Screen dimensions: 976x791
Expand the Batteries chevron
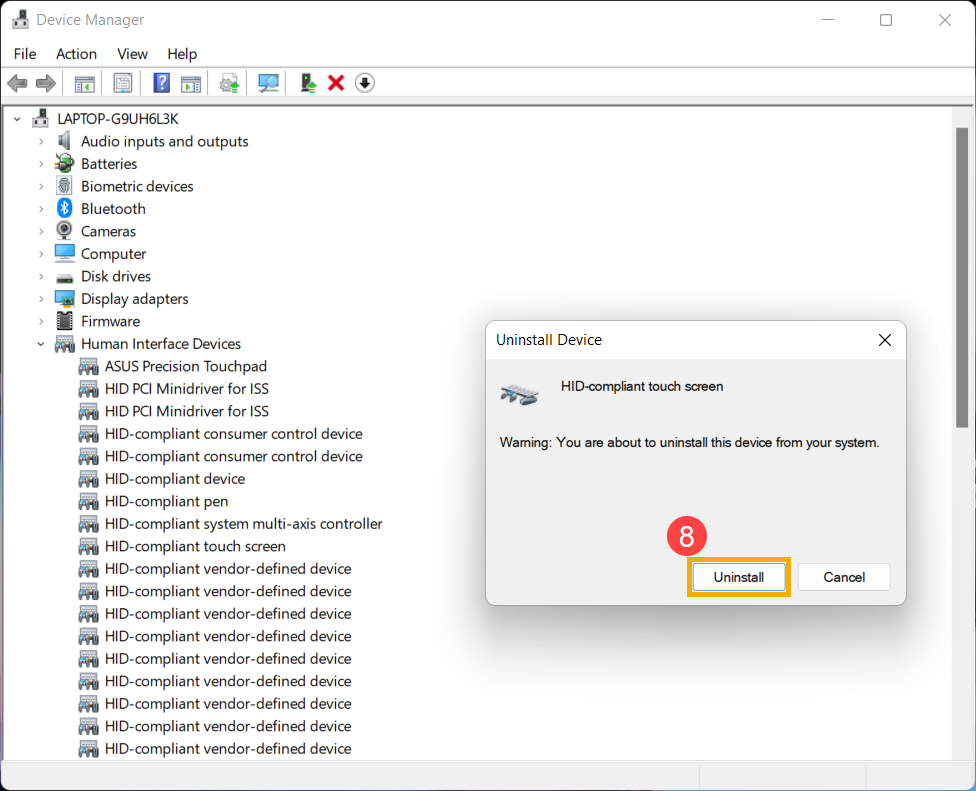[x=41, y=164]
